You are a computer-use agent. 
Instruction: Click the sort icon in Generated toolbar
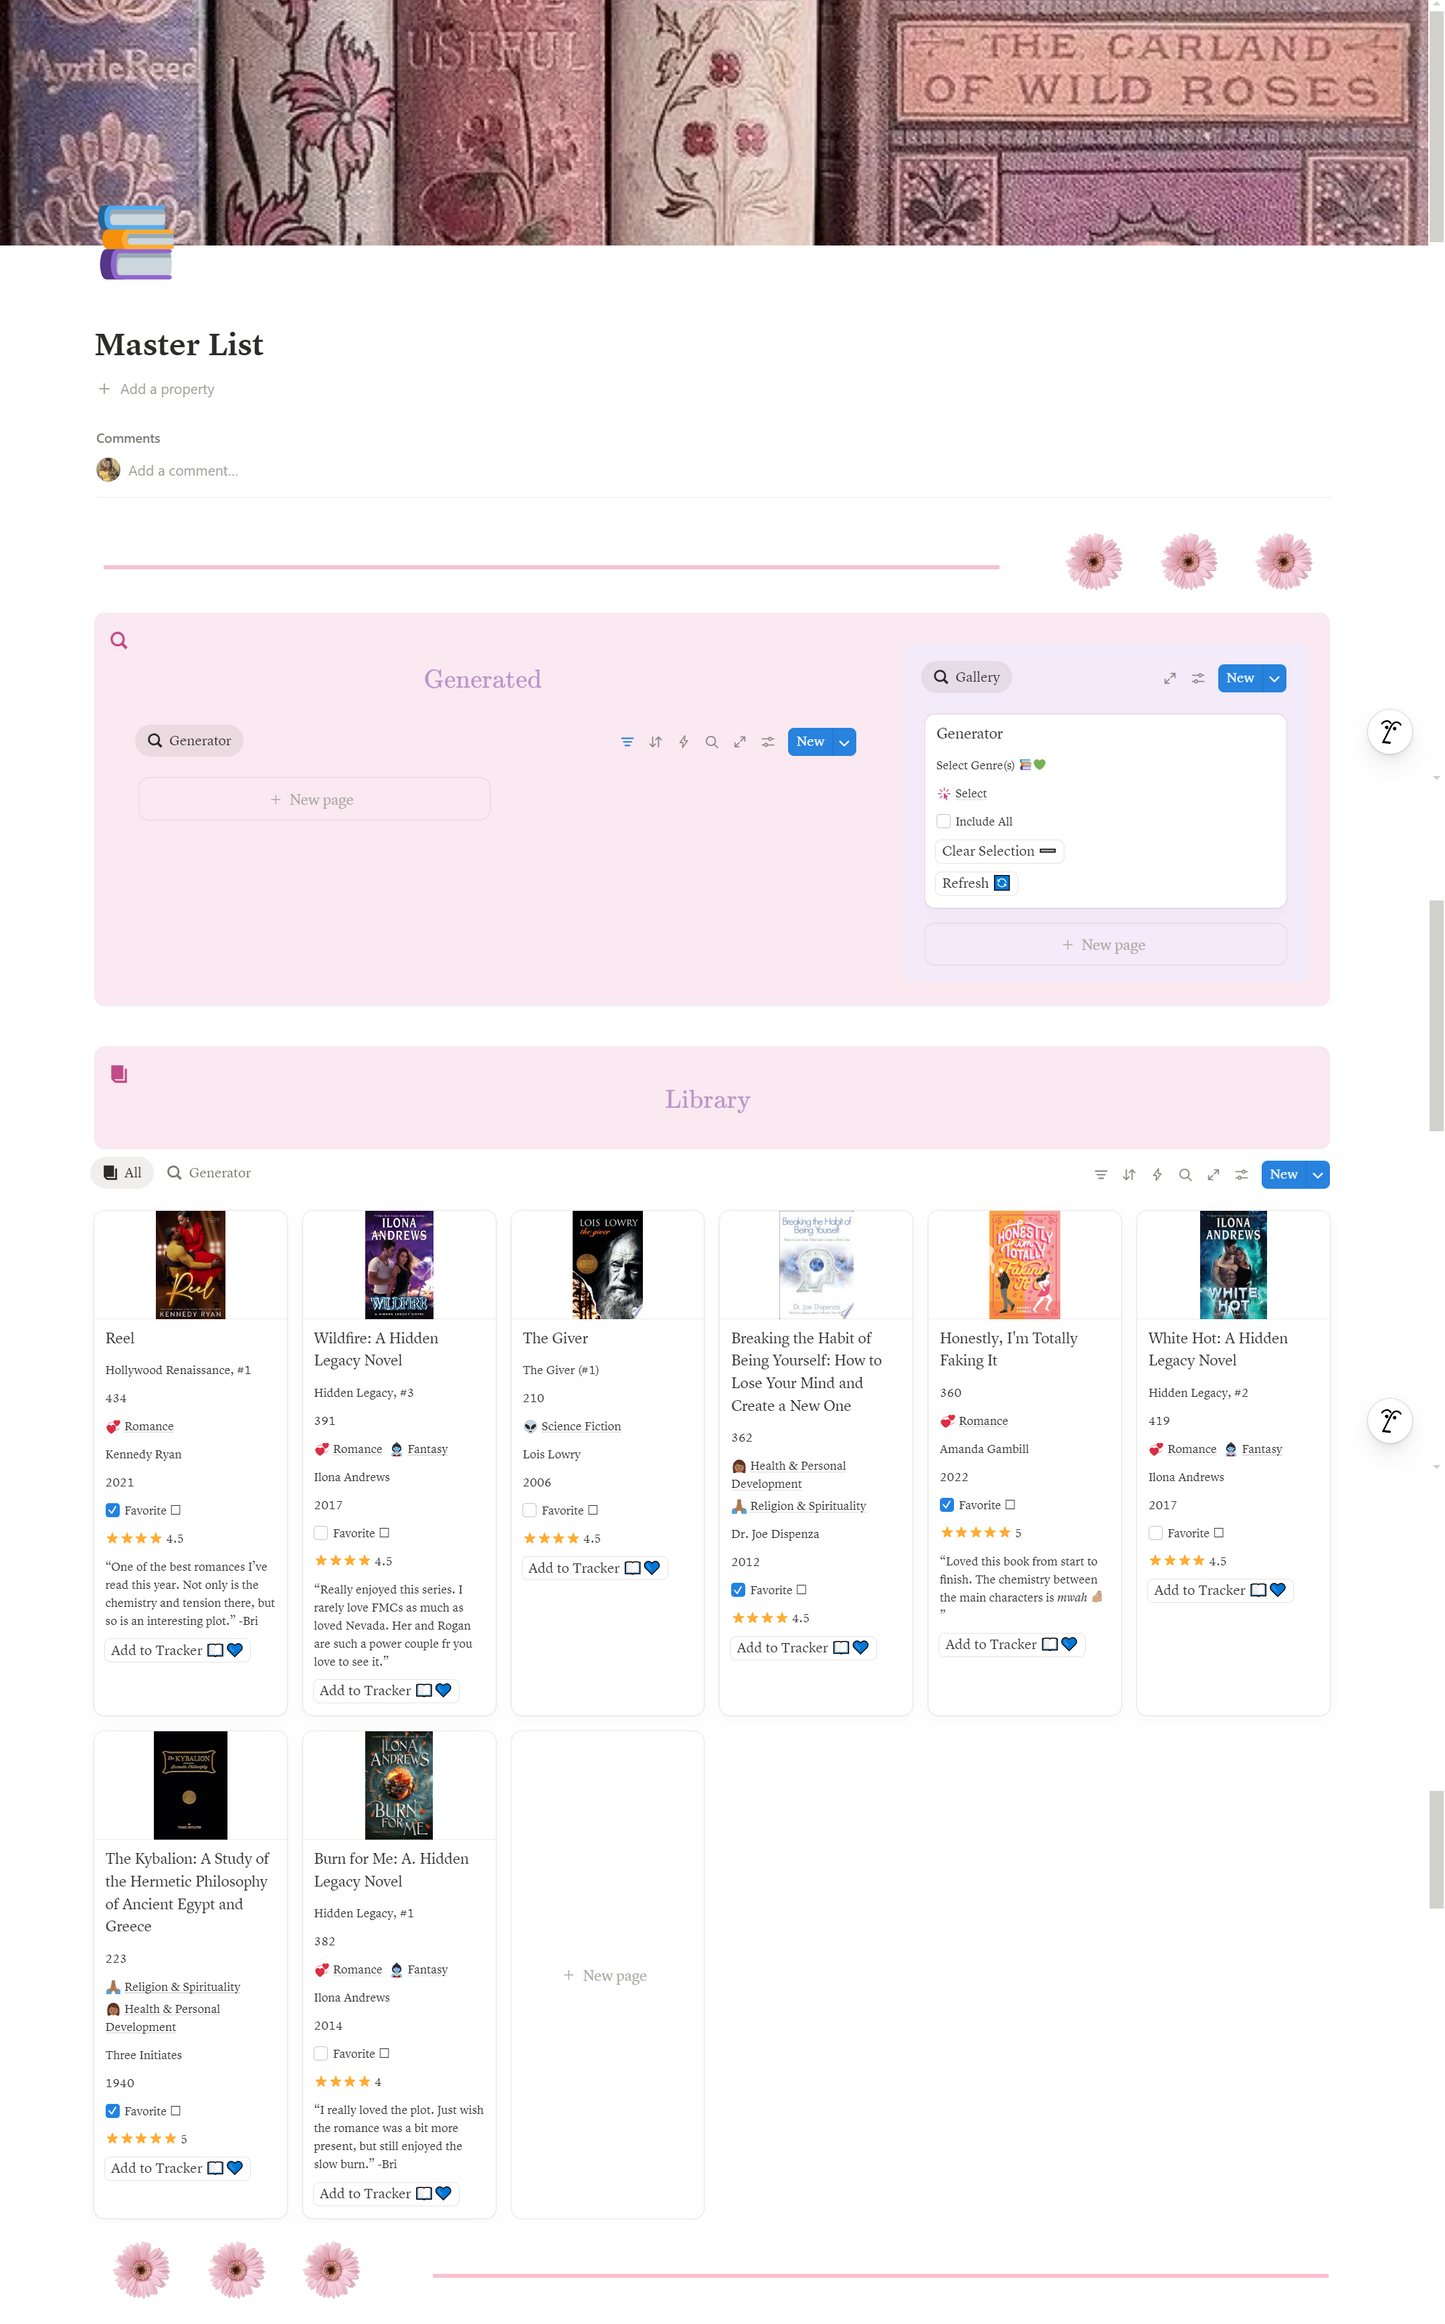[x=655, y=742]
